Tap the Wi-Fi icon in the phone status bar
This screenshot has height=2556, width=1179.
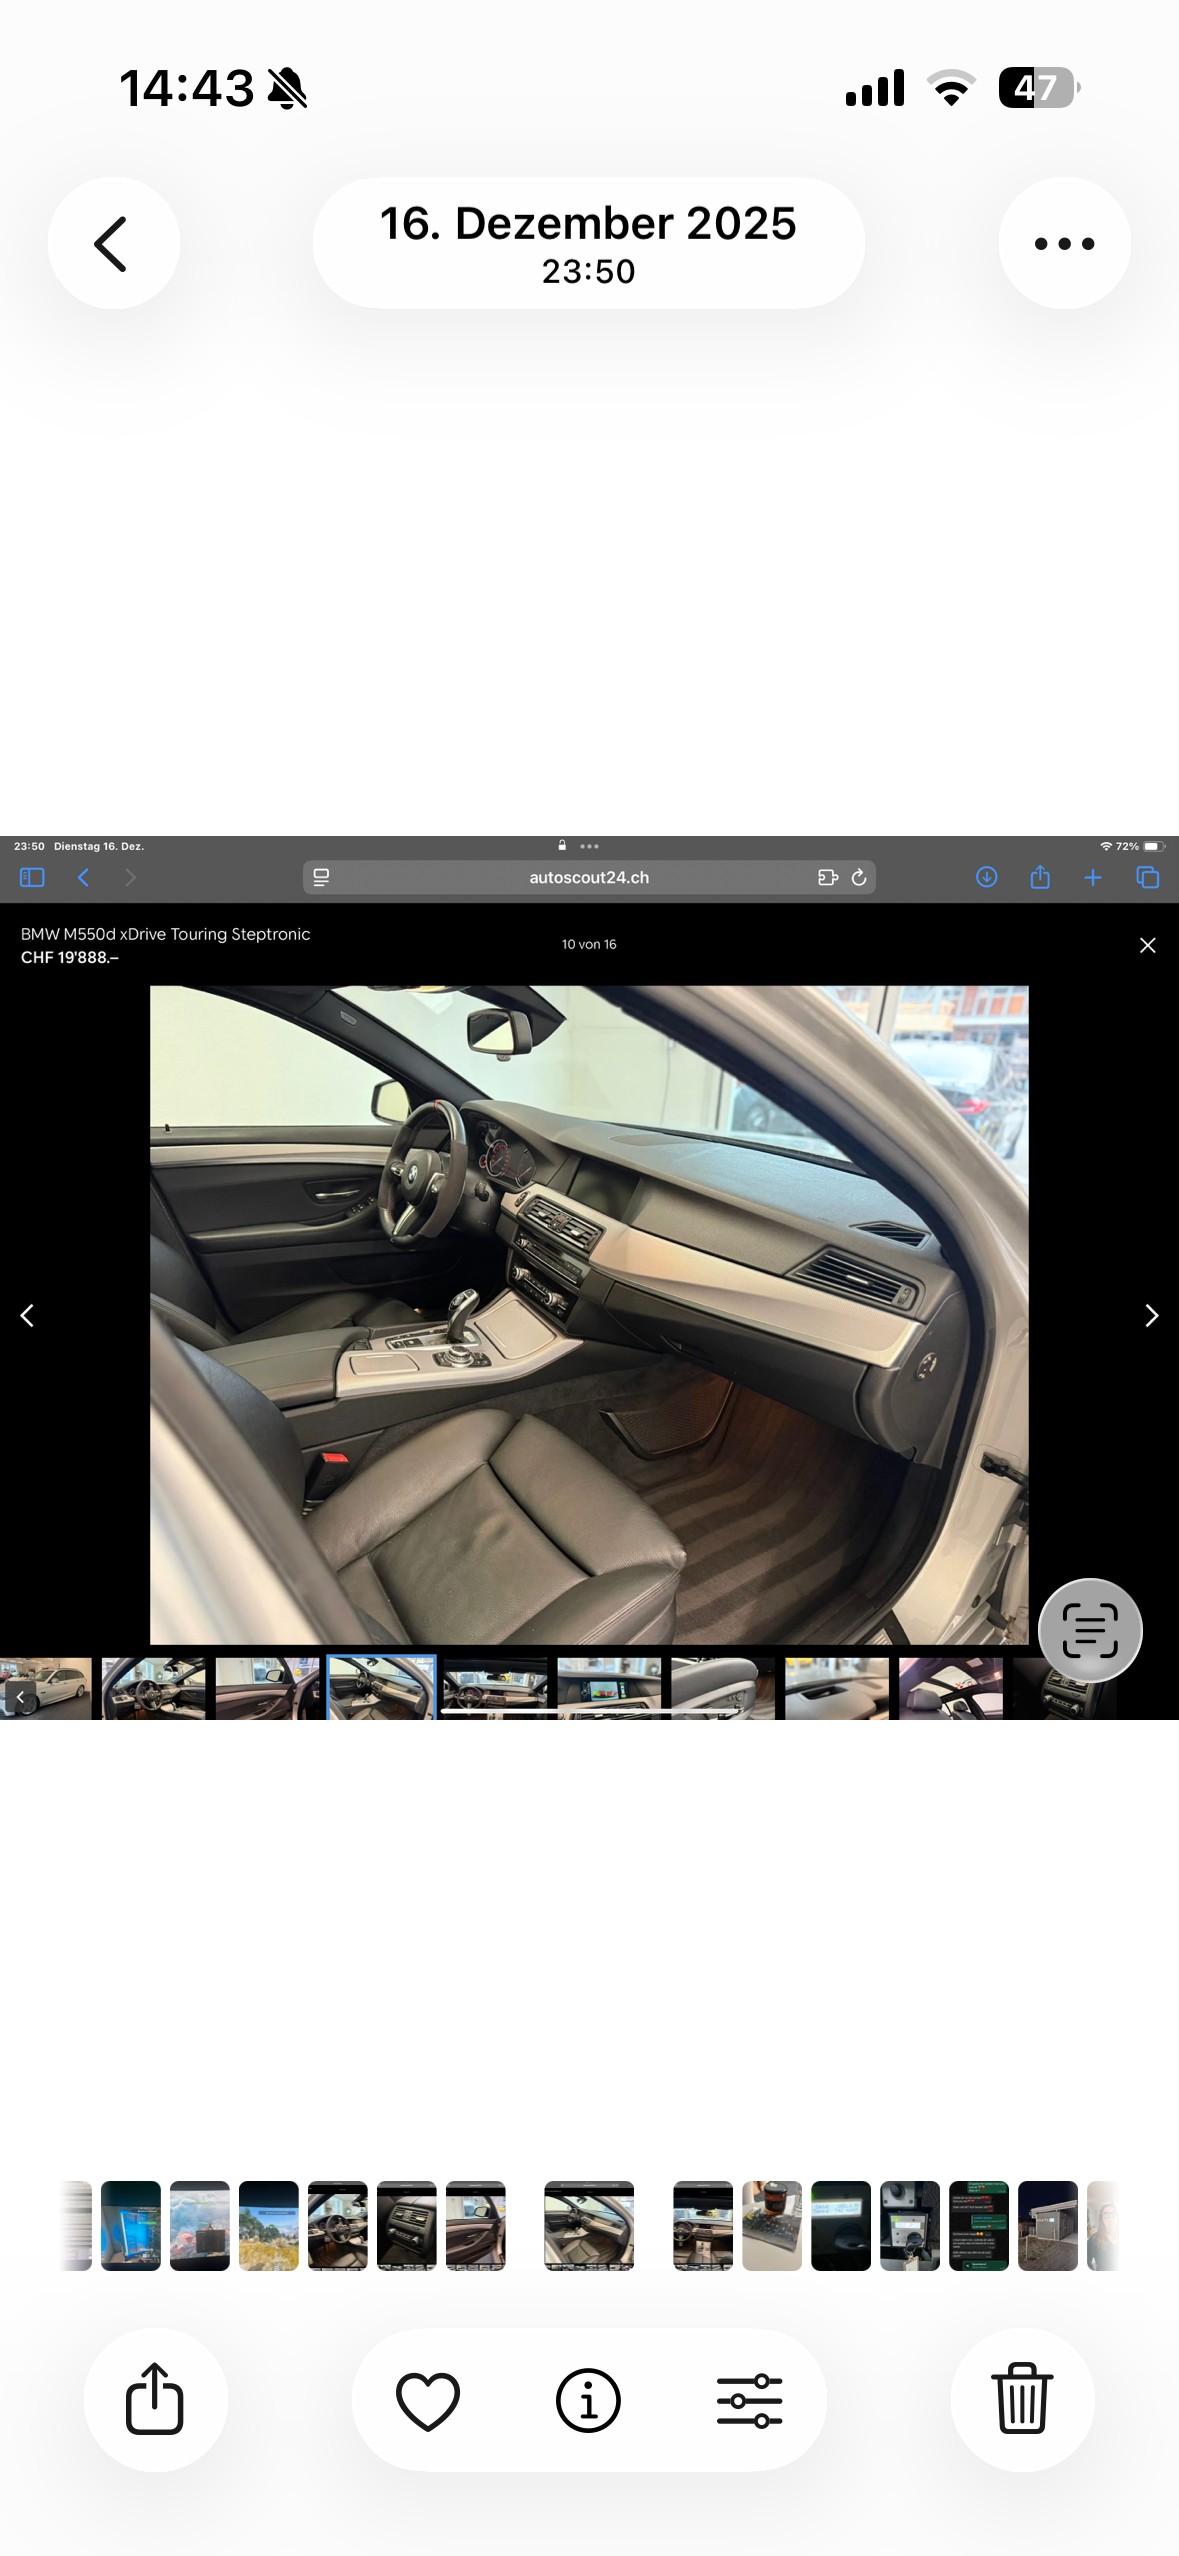coord(952,88)
